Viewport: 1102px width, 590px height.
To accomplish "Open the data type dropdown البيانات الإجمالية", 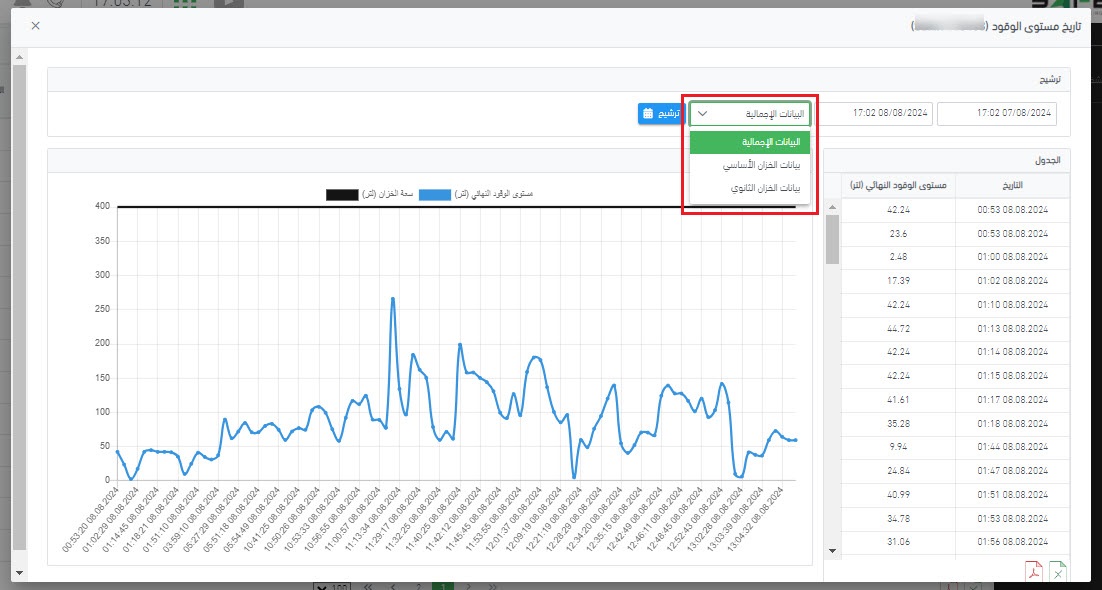I will (750, 114).
